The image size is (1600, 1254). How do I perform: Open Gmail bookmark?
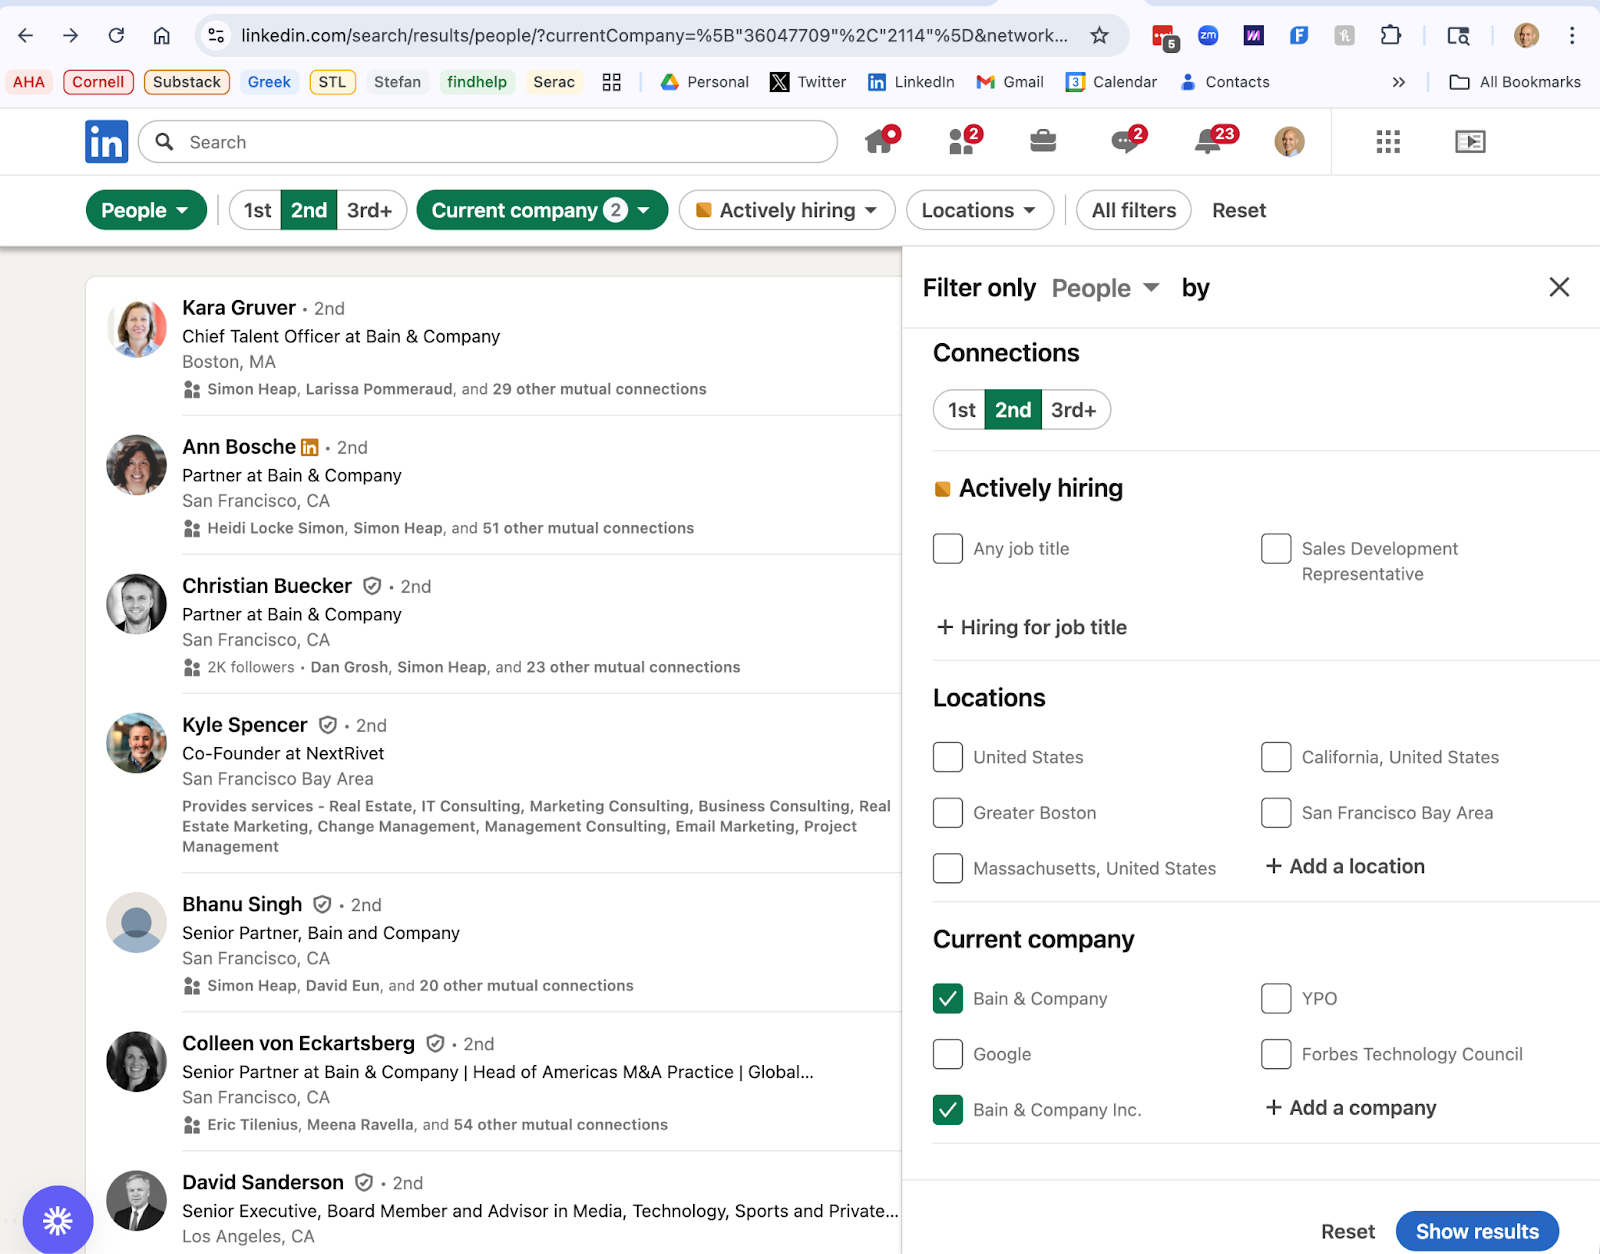(1010, 82)
